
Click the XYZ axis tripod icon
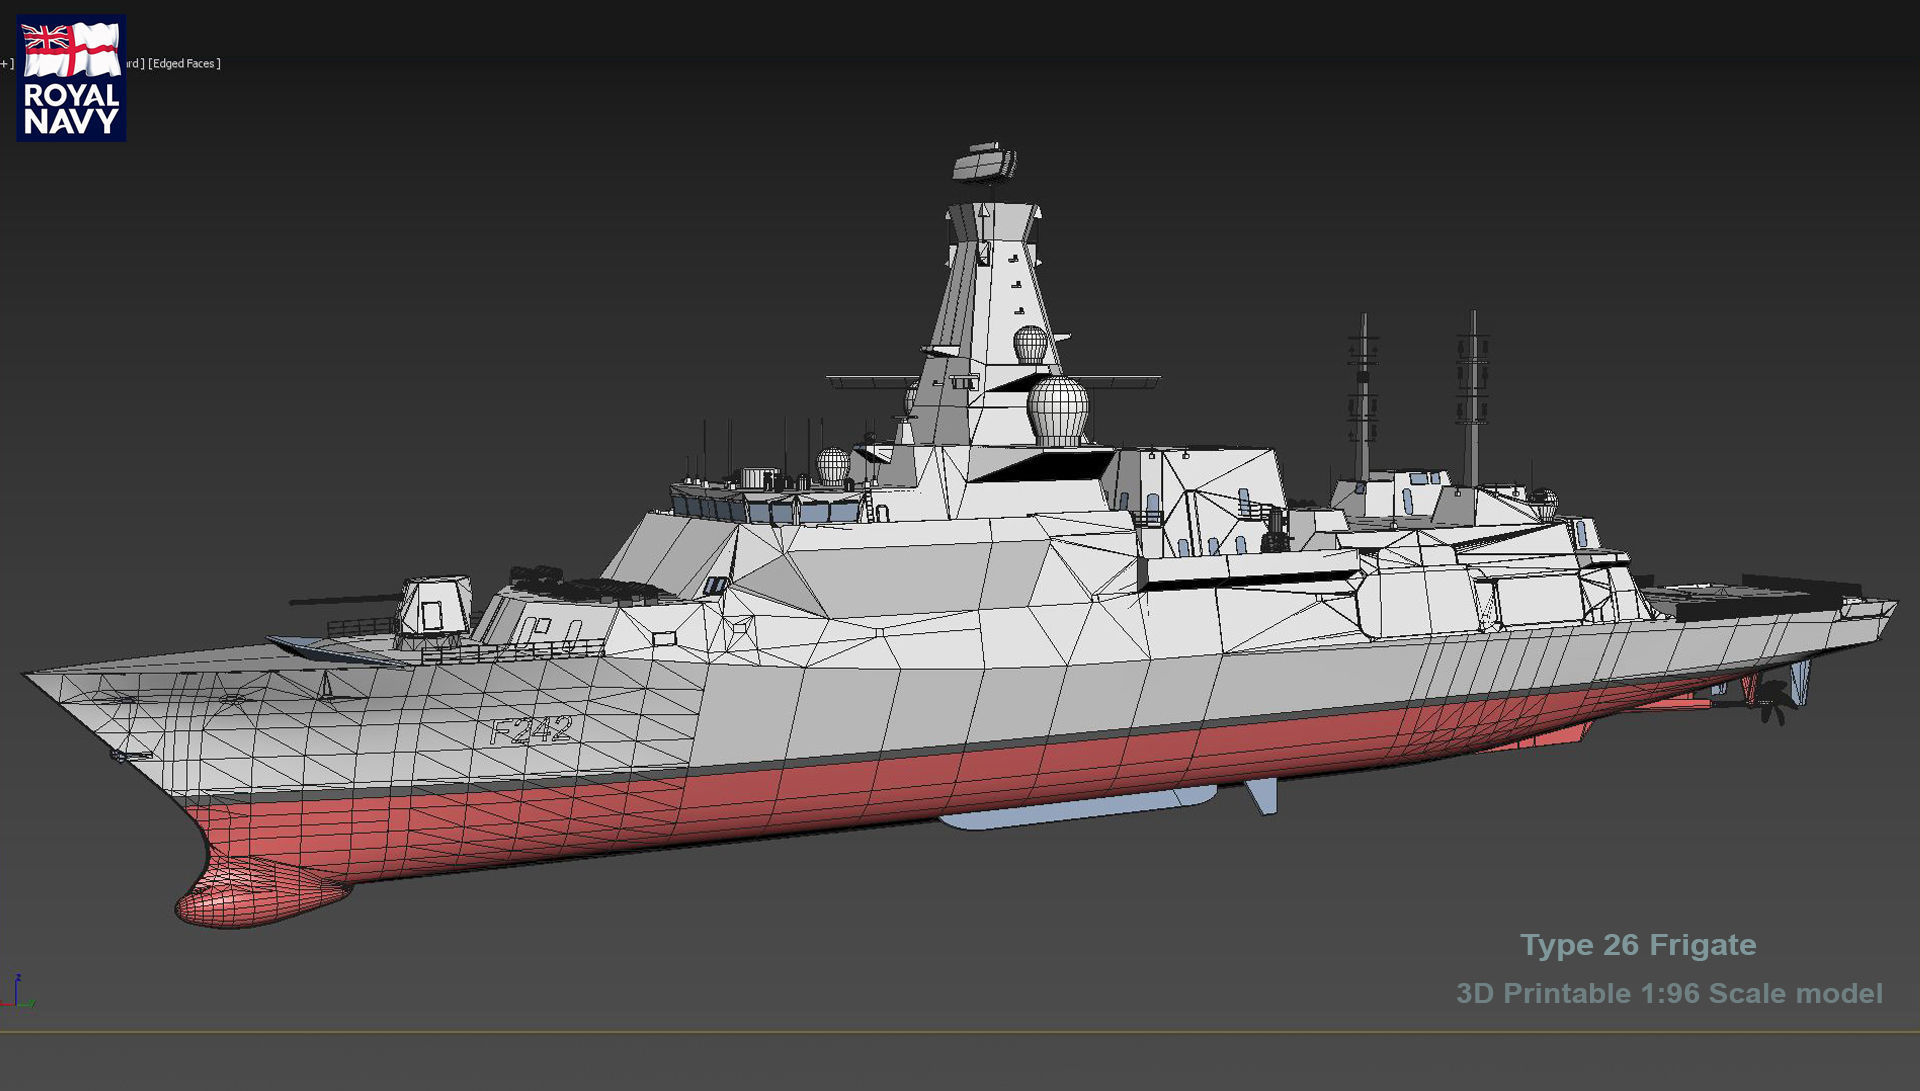tap(18, 991)
